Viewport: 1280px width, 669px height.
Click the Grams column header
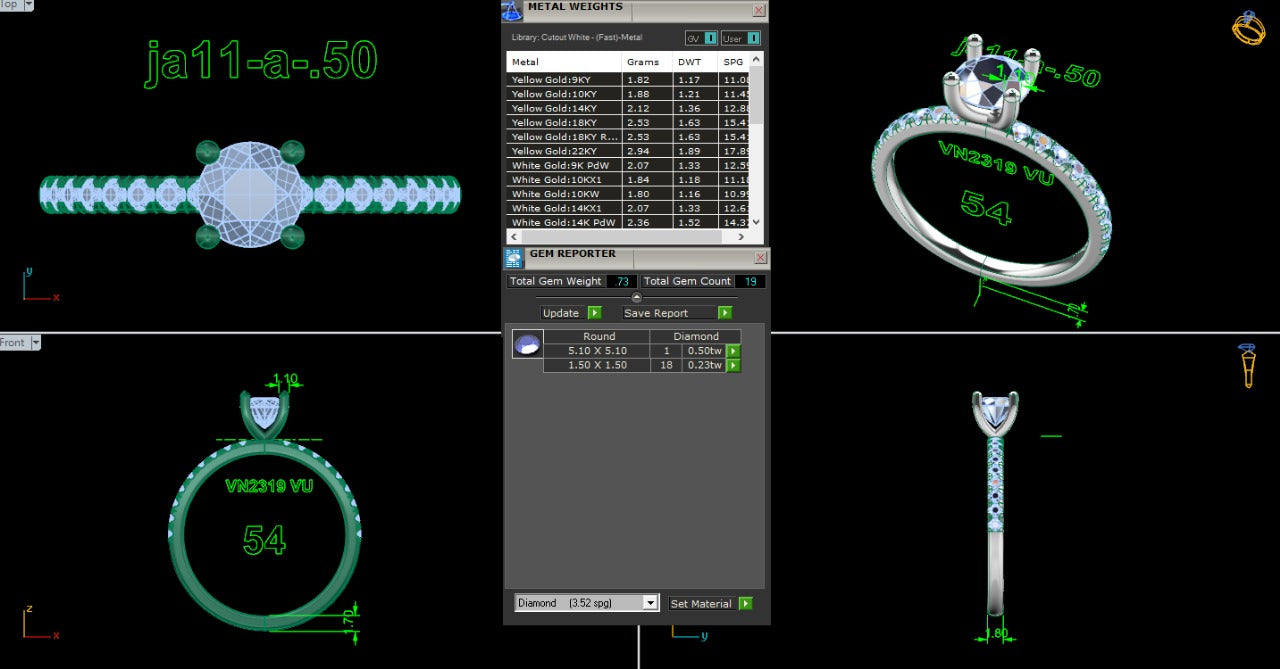click(648, 62)
